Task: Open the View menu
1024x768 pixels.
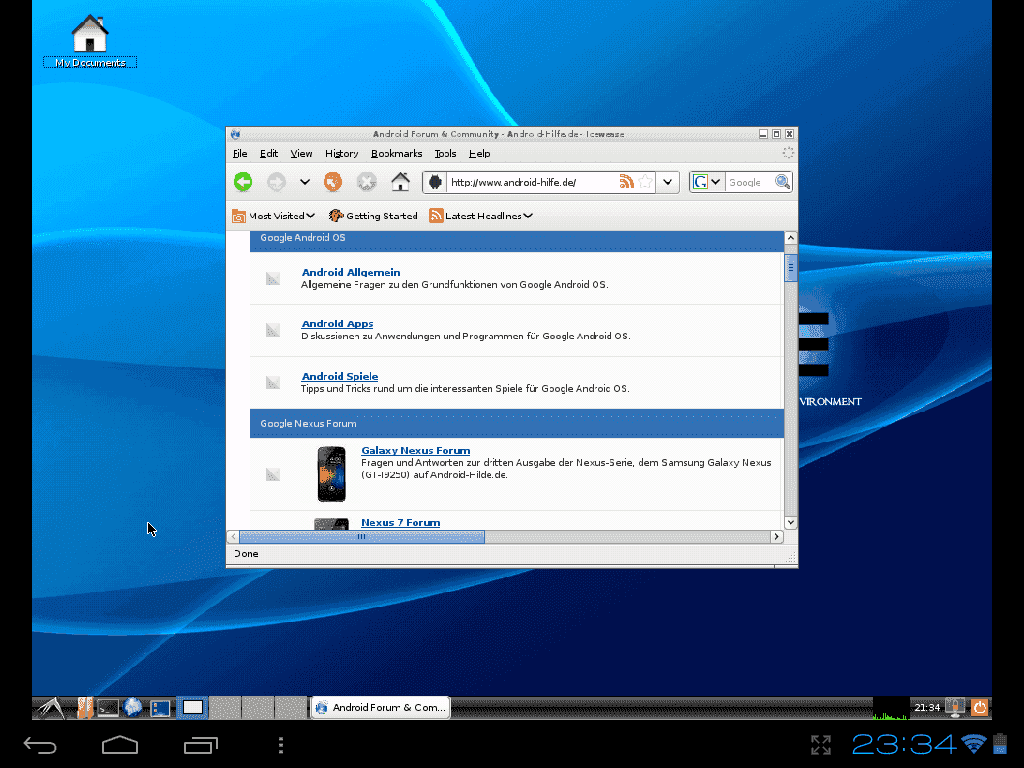Action: pyautogui.click(x=301, y=153)
